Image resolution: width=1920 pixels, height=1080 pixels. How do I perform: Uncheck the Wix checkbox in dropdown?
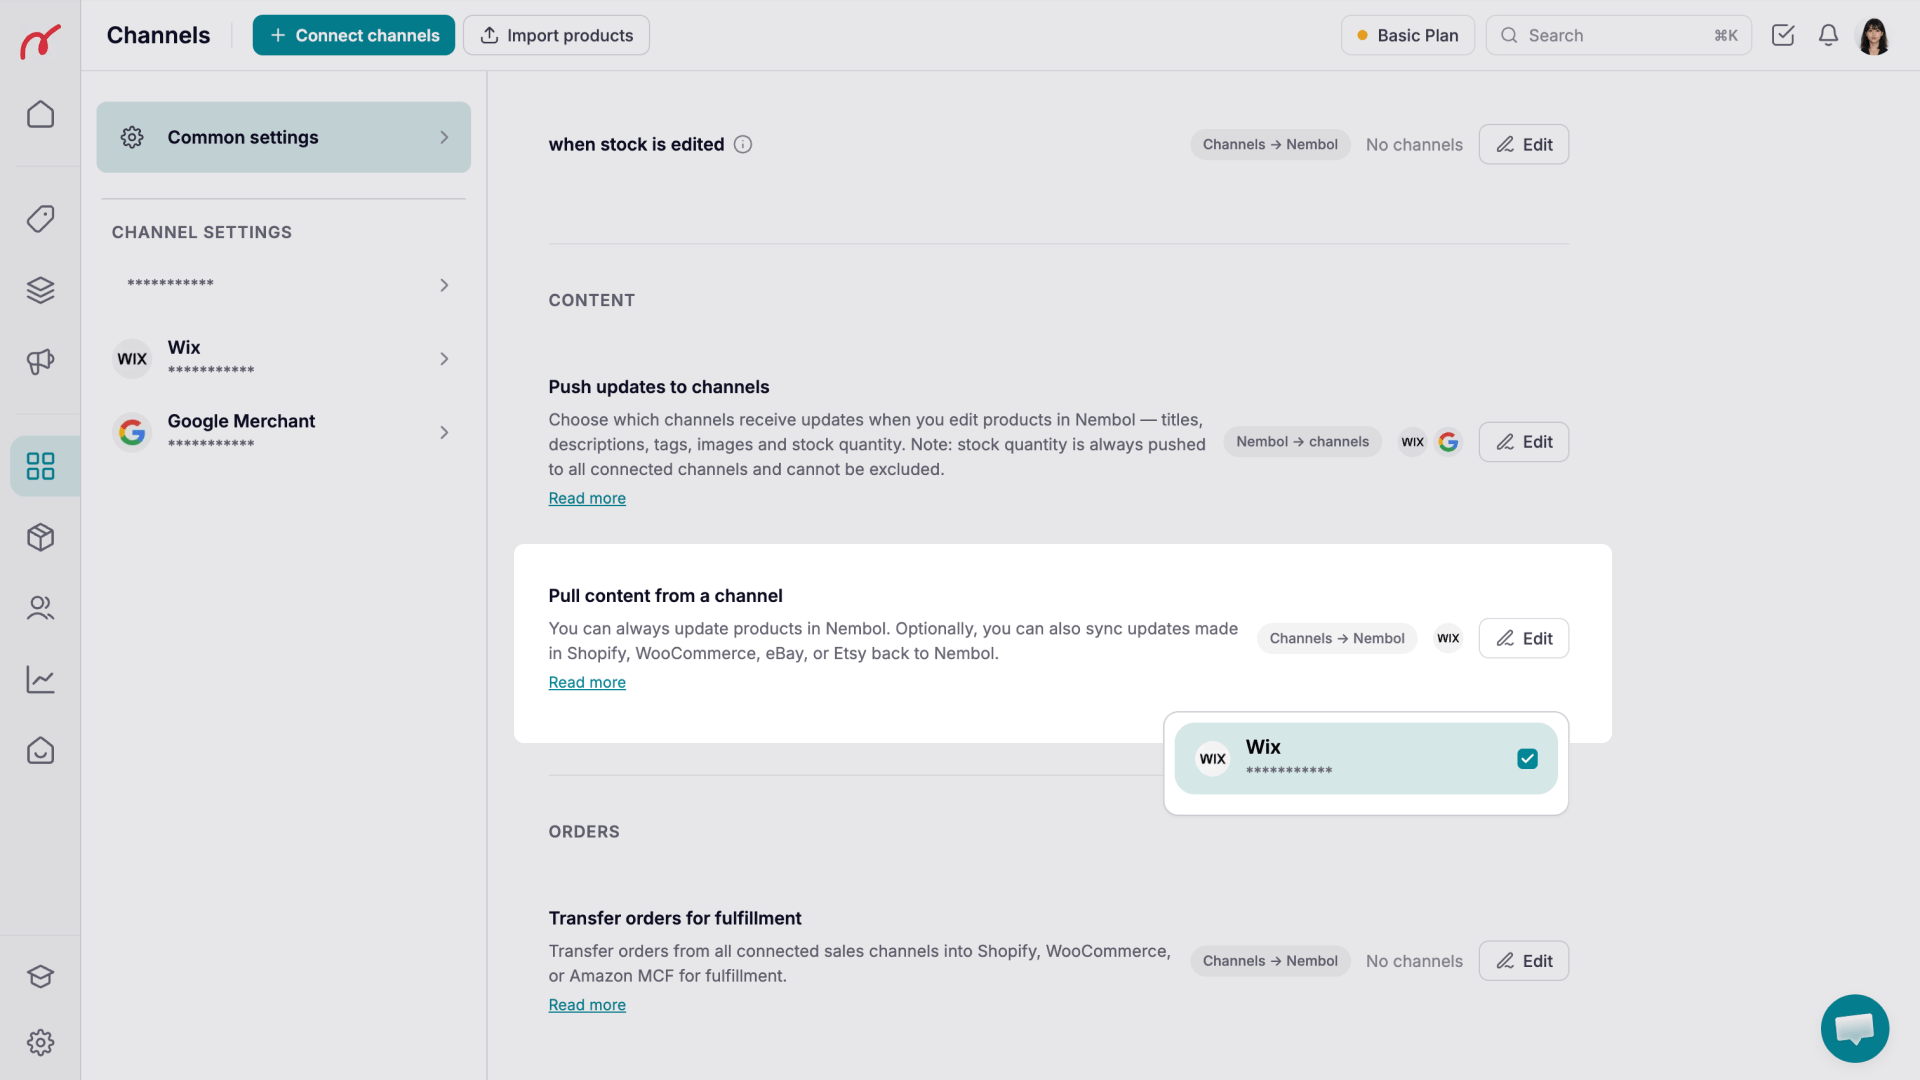(1527, 759)
